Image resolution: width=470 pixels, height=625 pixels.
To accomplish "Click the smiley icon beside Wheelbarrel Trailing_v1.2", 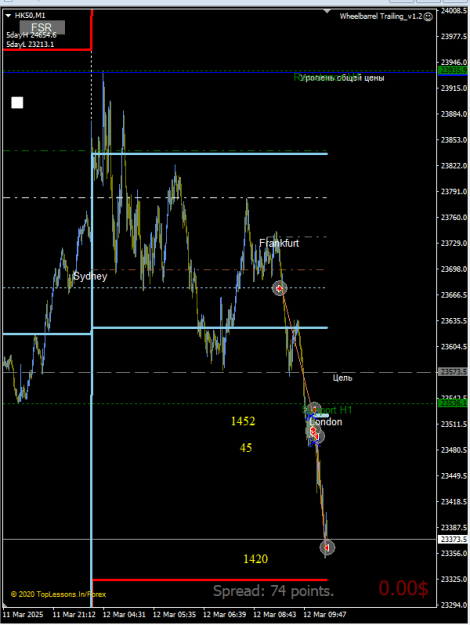I will [428, 17].
